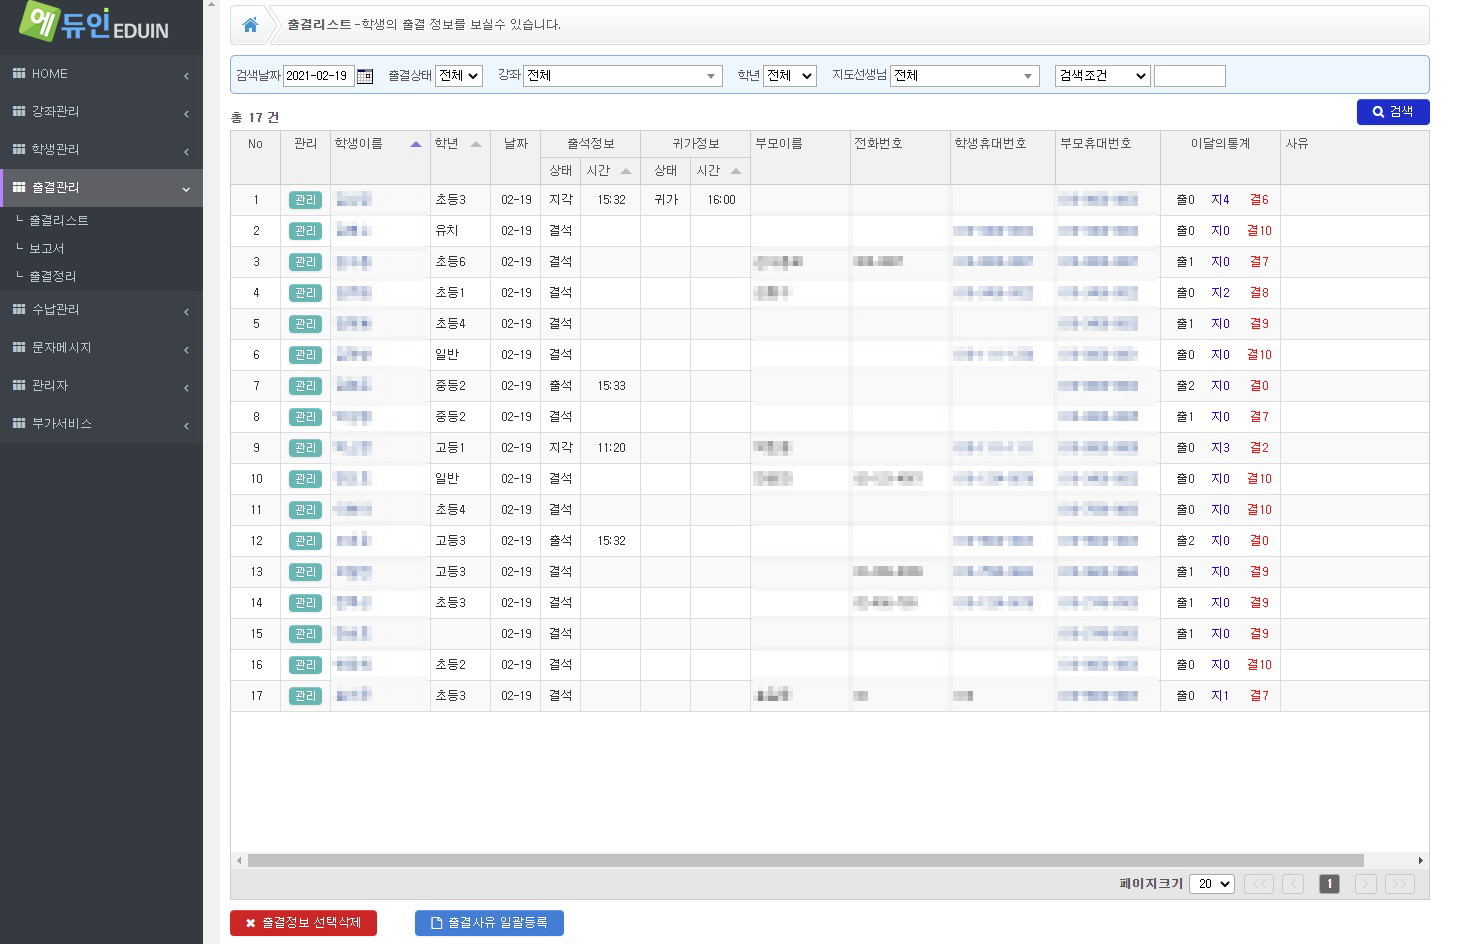Expand 학생관리 sidebar menu chevron

pyautogui.click(x=186, y=152)
